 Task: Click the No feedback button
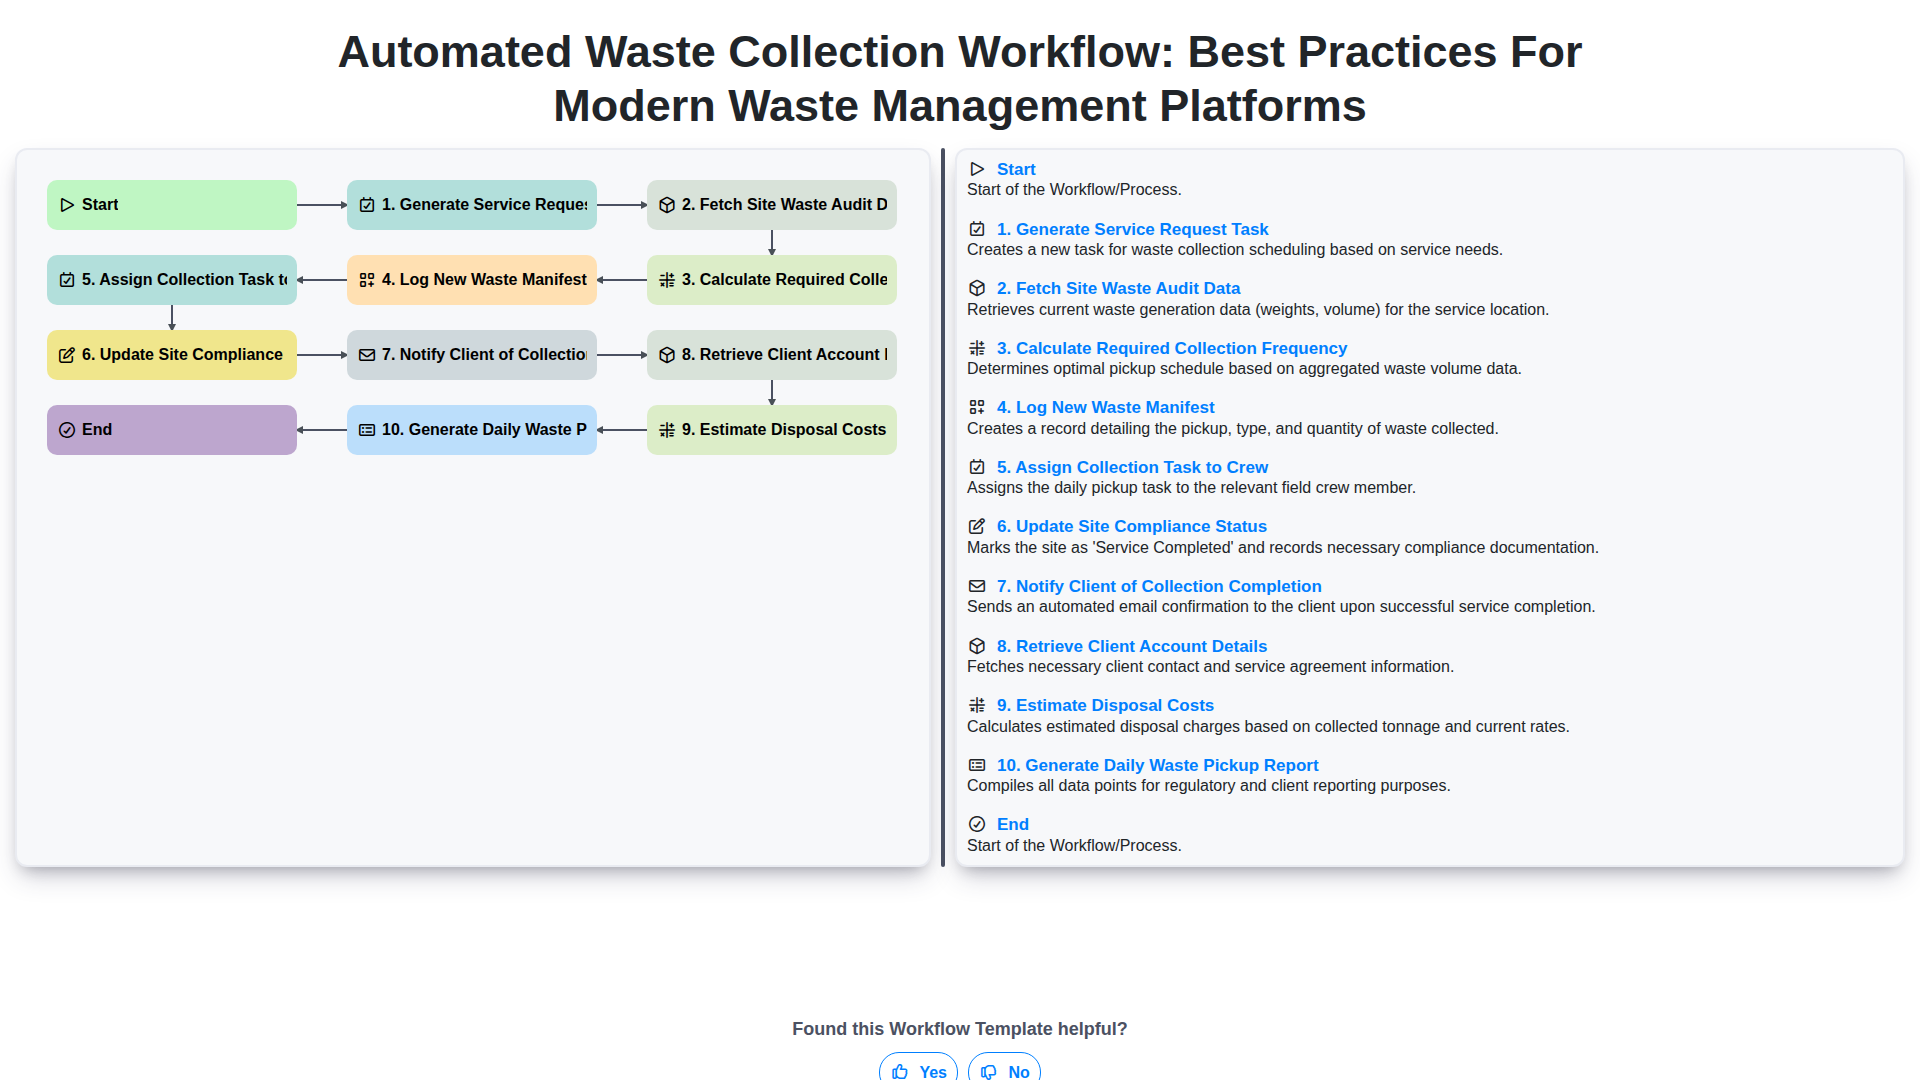pos(1003,1071)
